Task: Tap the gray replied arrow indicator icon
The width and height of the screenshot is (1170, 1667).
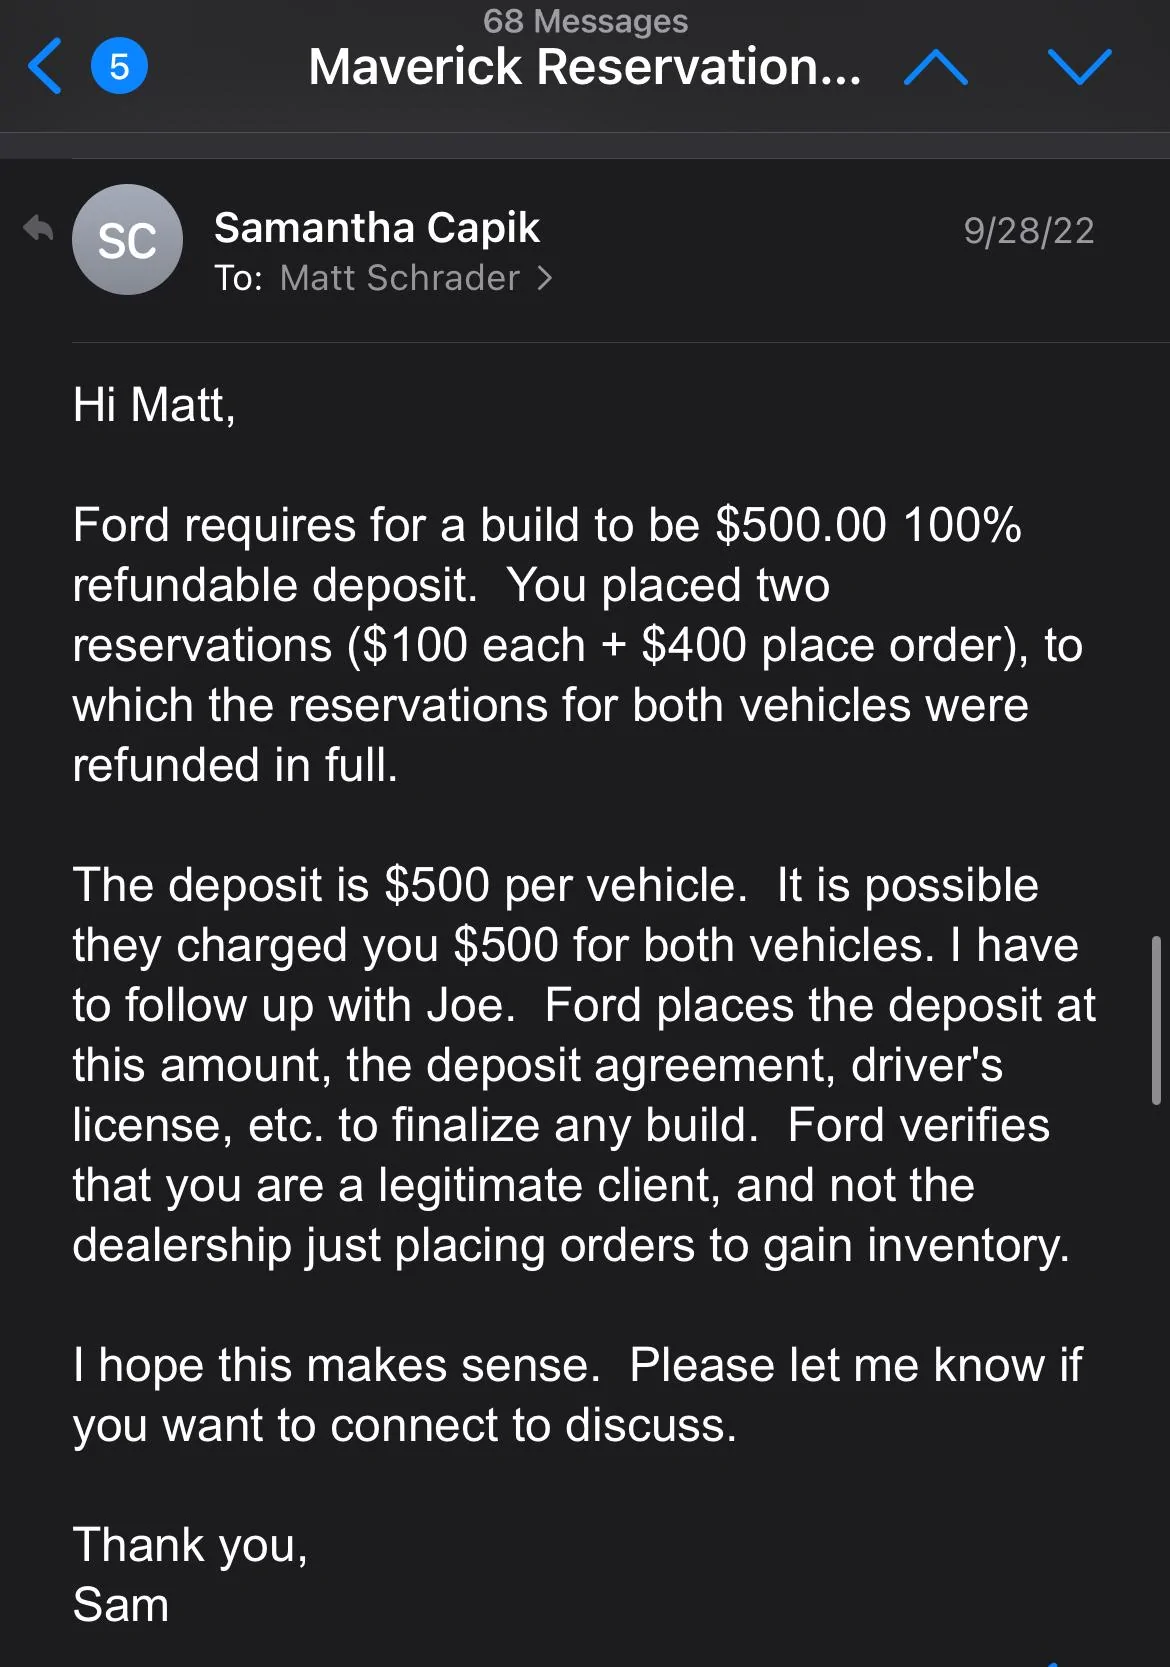Action: [x=38, y=229]
